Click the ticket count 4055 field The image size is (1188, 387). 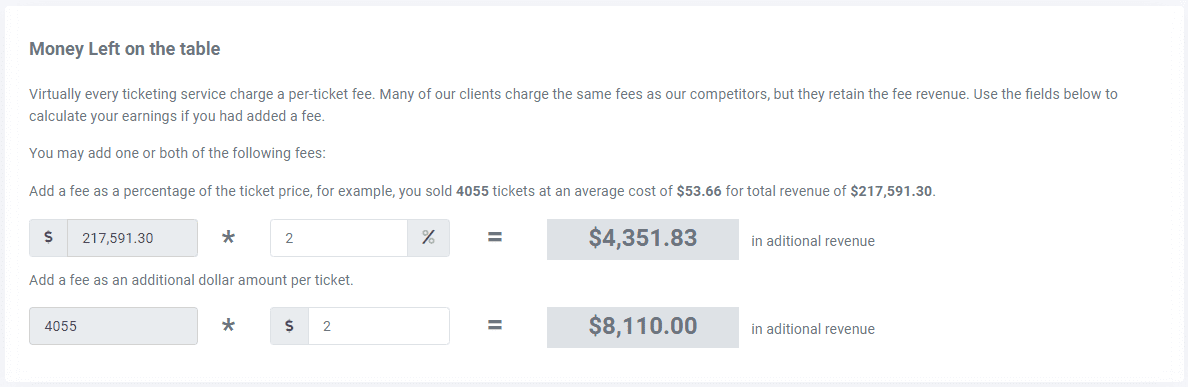coord(114,326)
